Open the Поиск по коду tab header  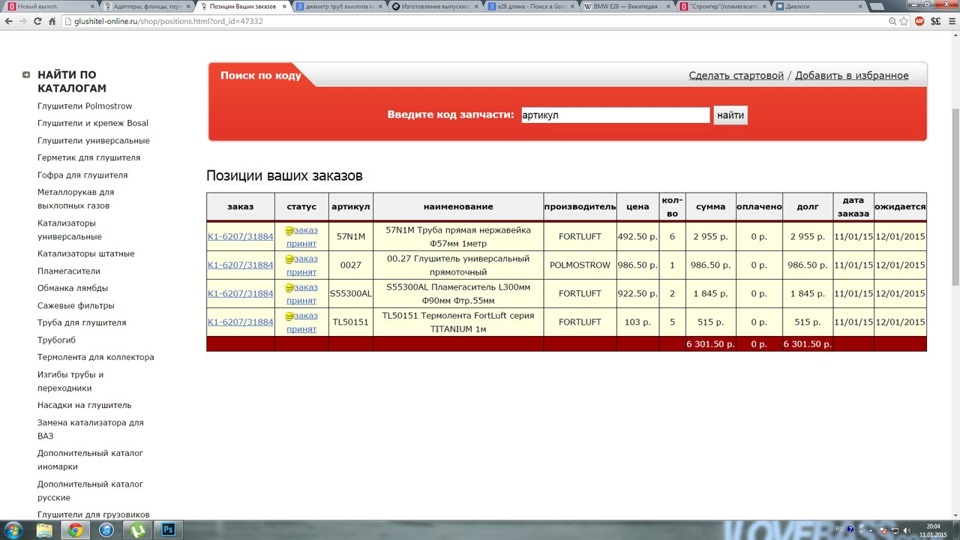tap(261, 75)
